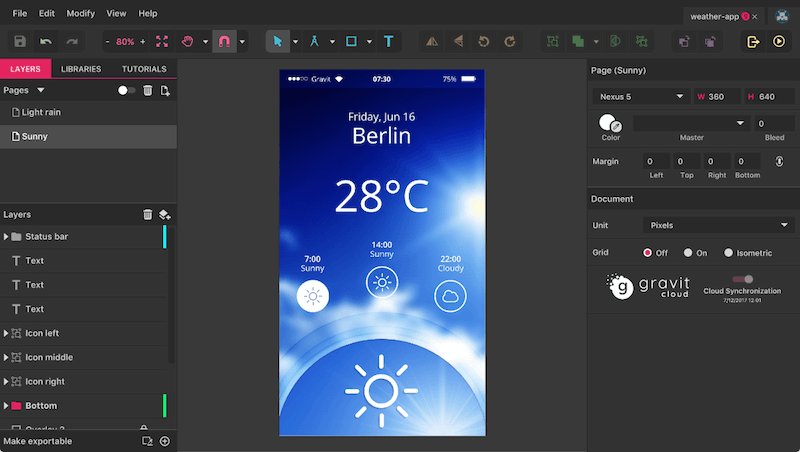The width and height of the screenshot is (800, 452).
Task: Zoom in with the plus button
Action: (x=142, y=42)
